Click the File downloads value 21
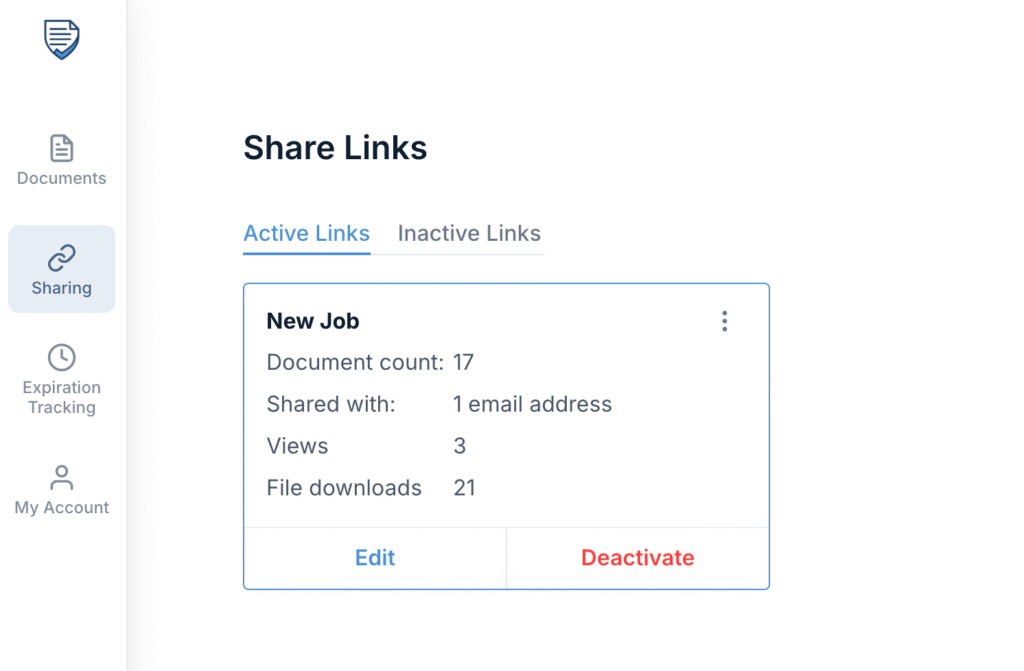 [464, 488]
